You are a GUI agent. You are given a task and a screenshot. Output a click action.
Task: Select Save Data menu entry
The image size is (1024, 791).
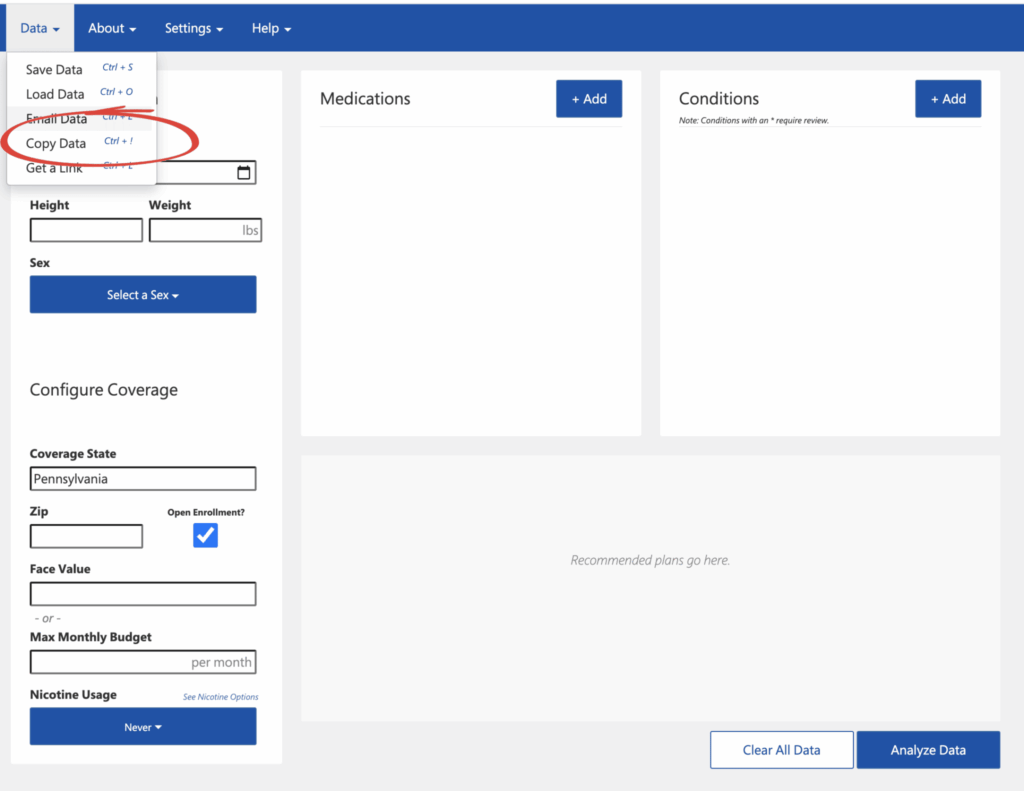click(54, 70)
